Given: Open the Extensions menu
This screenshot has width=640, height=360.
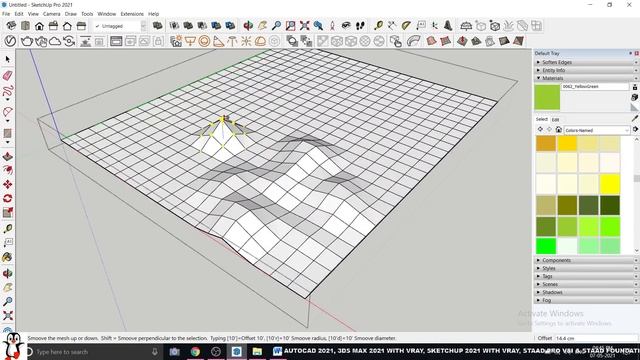Looking at the screenshot, I should (132, 14).
